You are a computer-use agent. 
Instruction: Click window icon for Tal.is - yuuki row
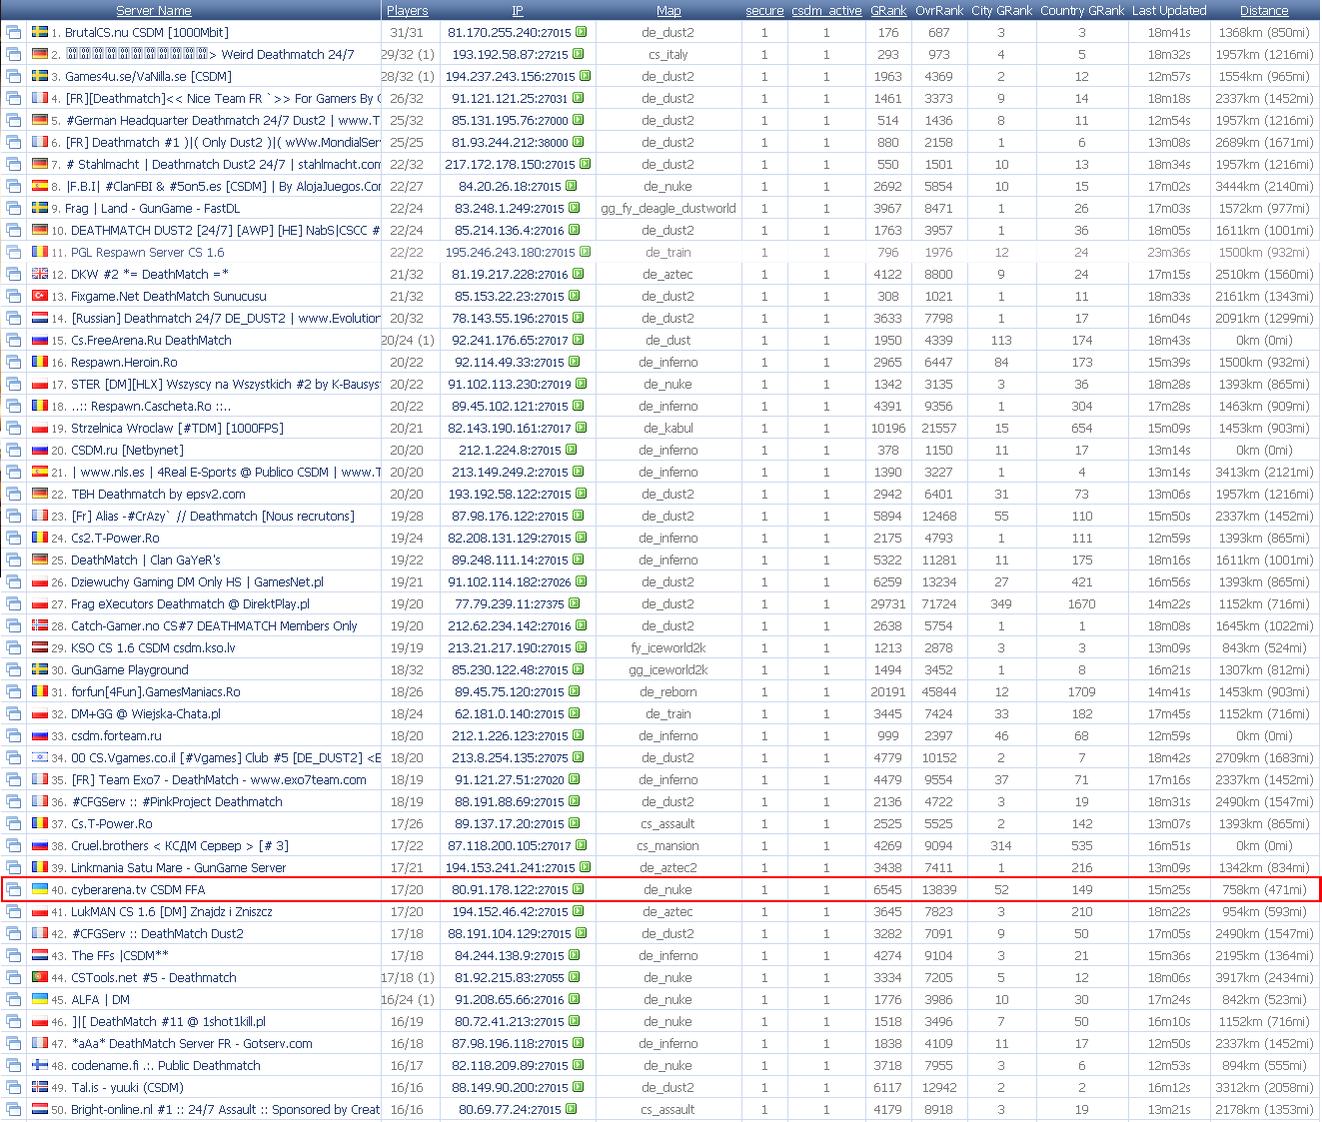[14, 1088]
